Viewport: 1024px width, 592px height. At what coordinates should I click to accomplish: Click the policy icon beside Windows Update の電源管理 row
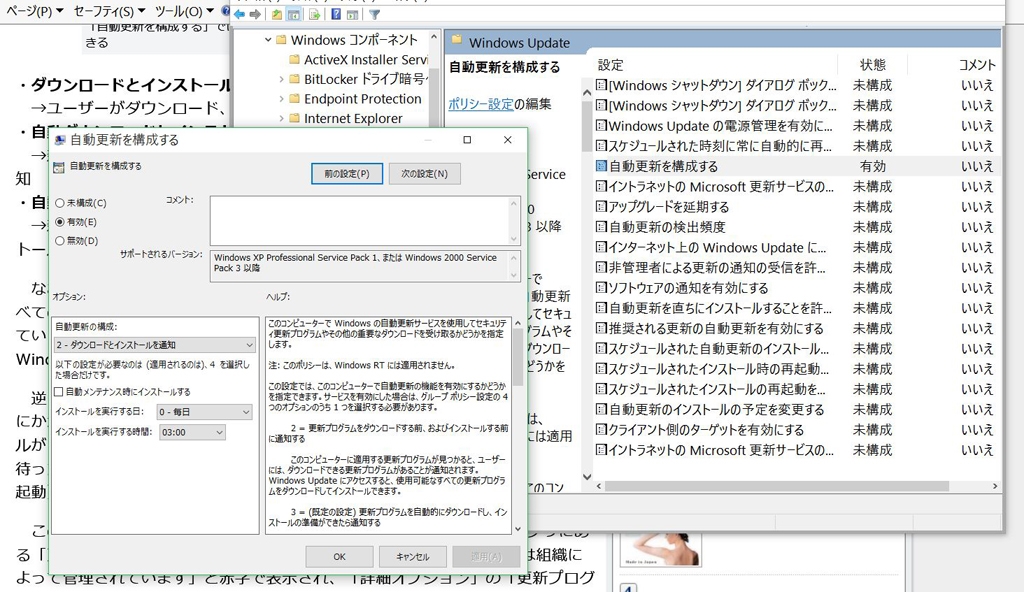pyautogui.click(x=601, y=125)
